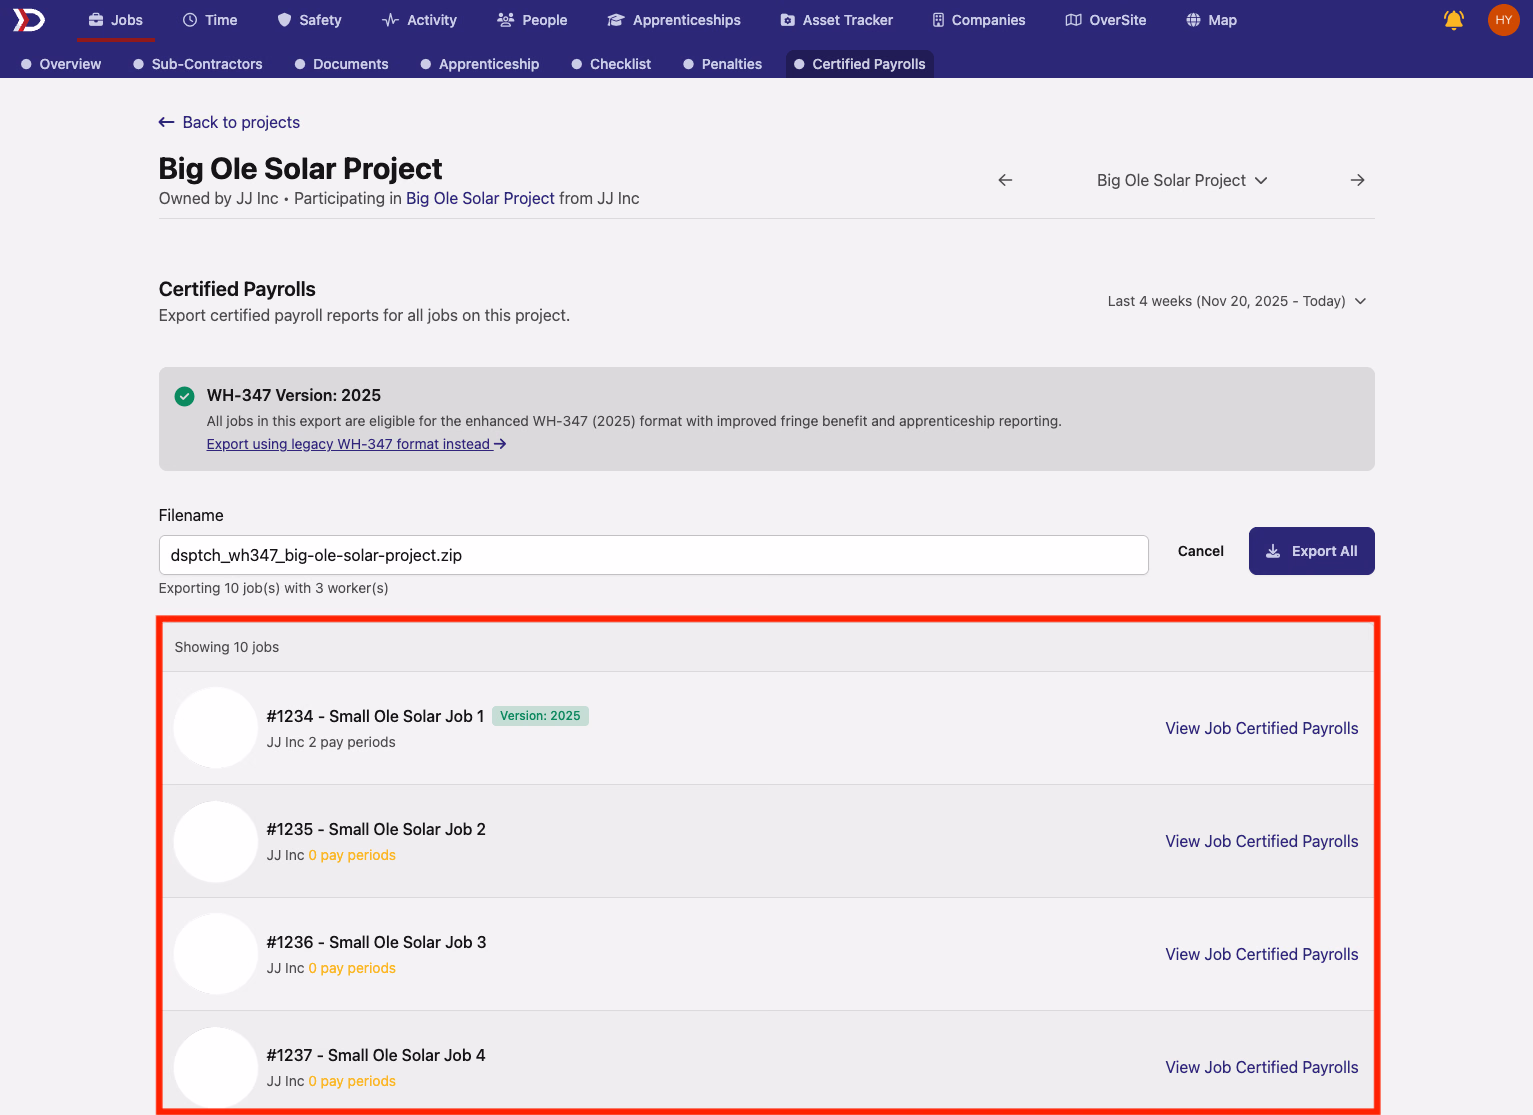Click the avatar thumbnail for job #1234

[x=216, y=728]
